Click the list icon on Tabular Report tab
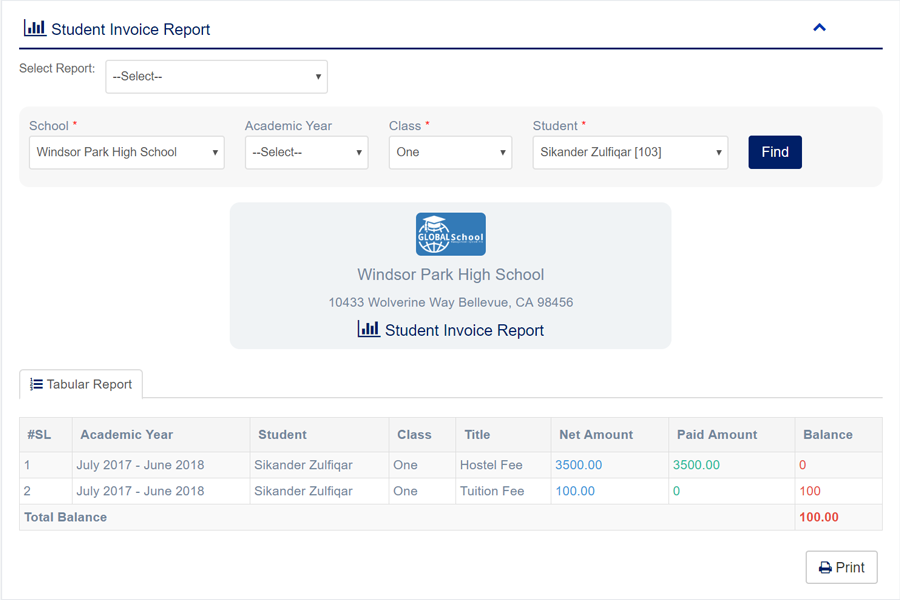 [x=36, y=384]
